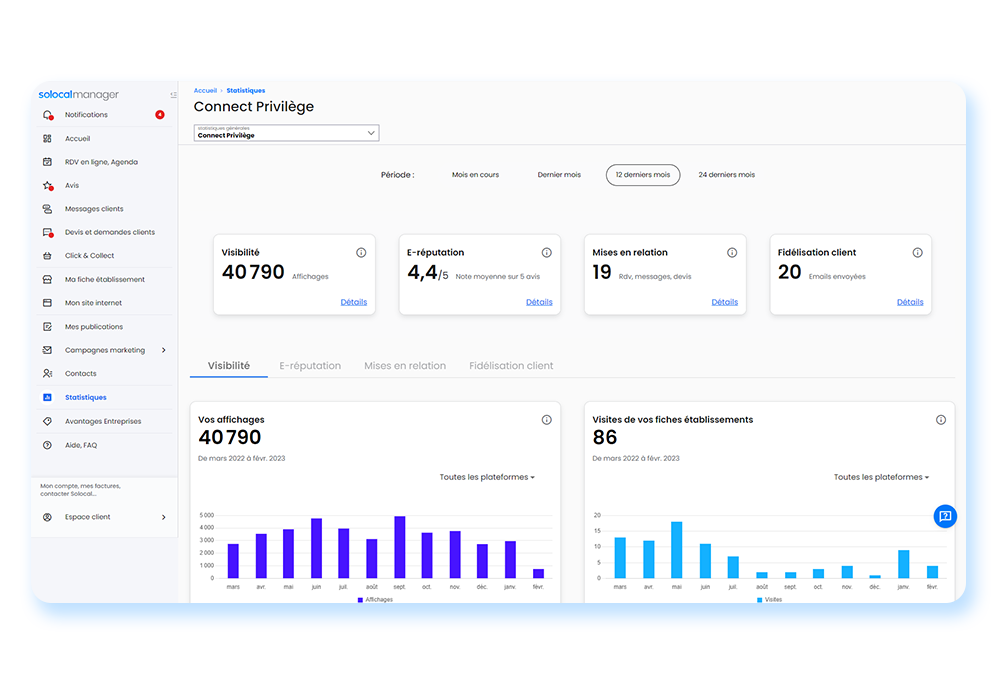The width and height of the screenshot is (1000, 700).
Task: Click the Avis star icon
Action: click(x=48, y=186)
